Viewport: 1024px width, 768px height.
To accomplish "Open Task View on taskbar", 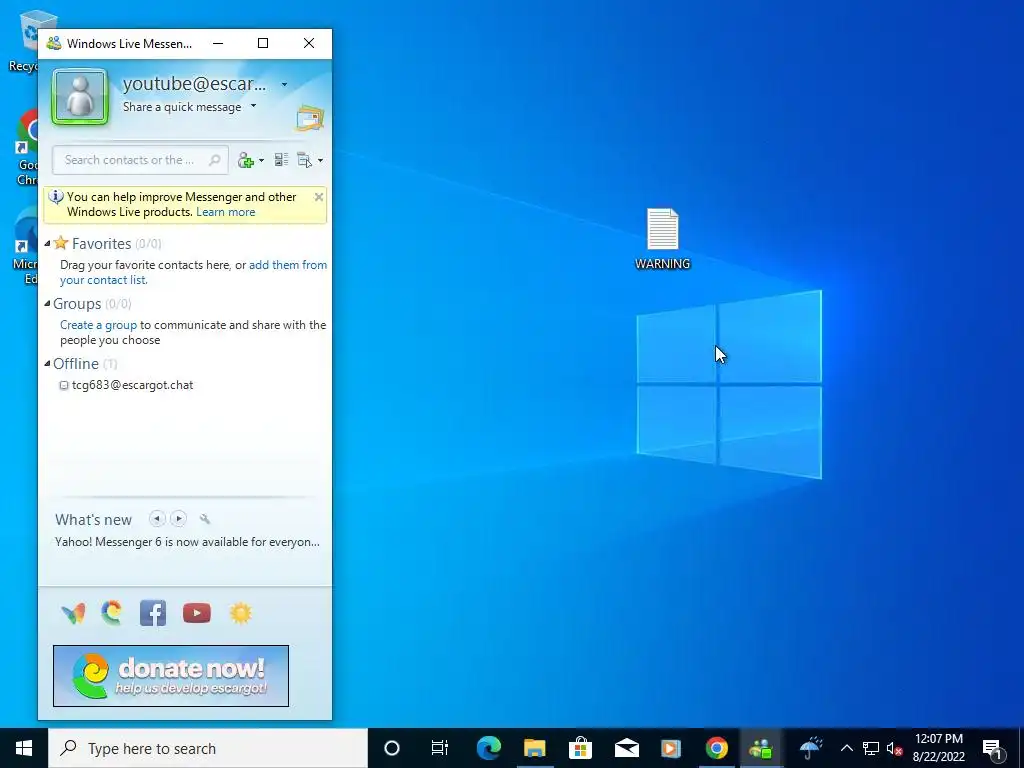I will [x=440, y=748].
